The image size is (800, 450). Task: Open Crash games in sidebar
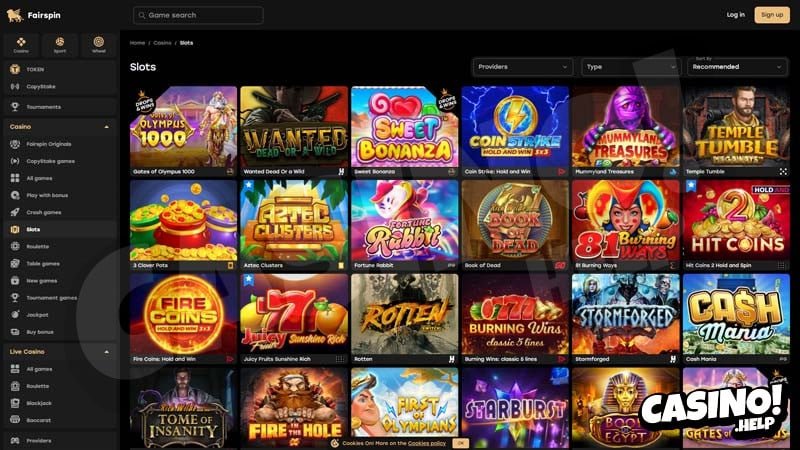pyautogui.click(x=60, y=212)
